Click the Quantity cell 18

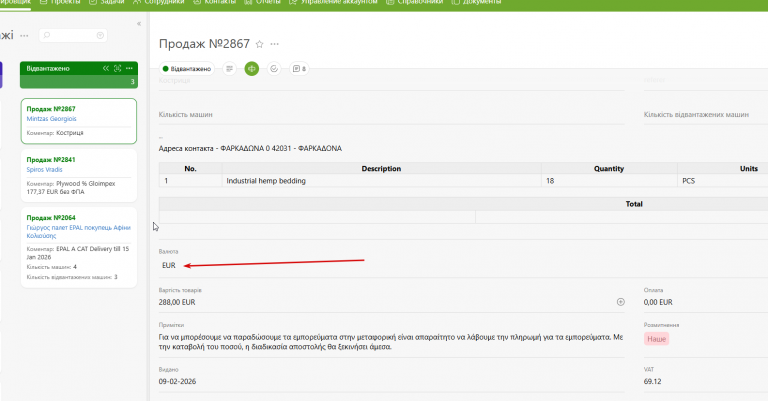(609, 181)
